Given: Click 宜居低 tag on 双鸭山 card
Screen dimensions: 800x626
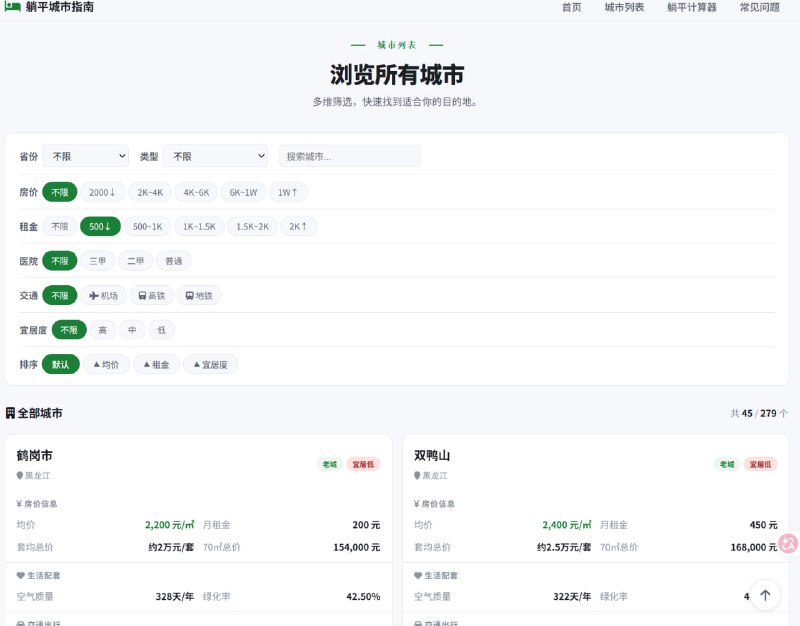Looking at the screenshot, I should 760,464.
